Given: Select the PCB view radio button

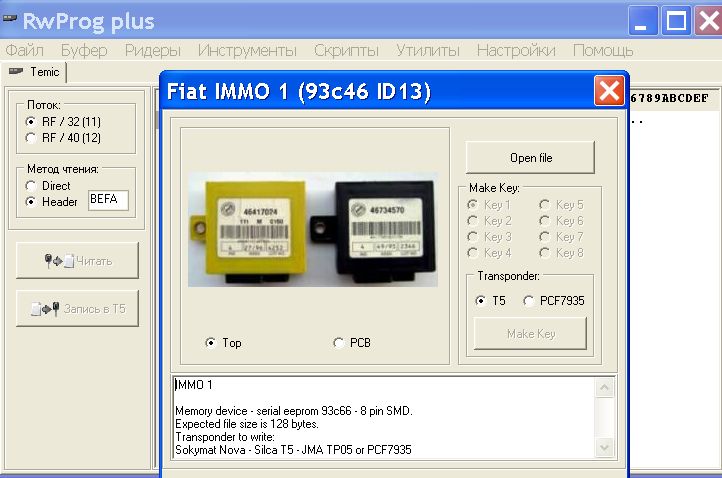Looking at the screenshot, I should point(351,343).
